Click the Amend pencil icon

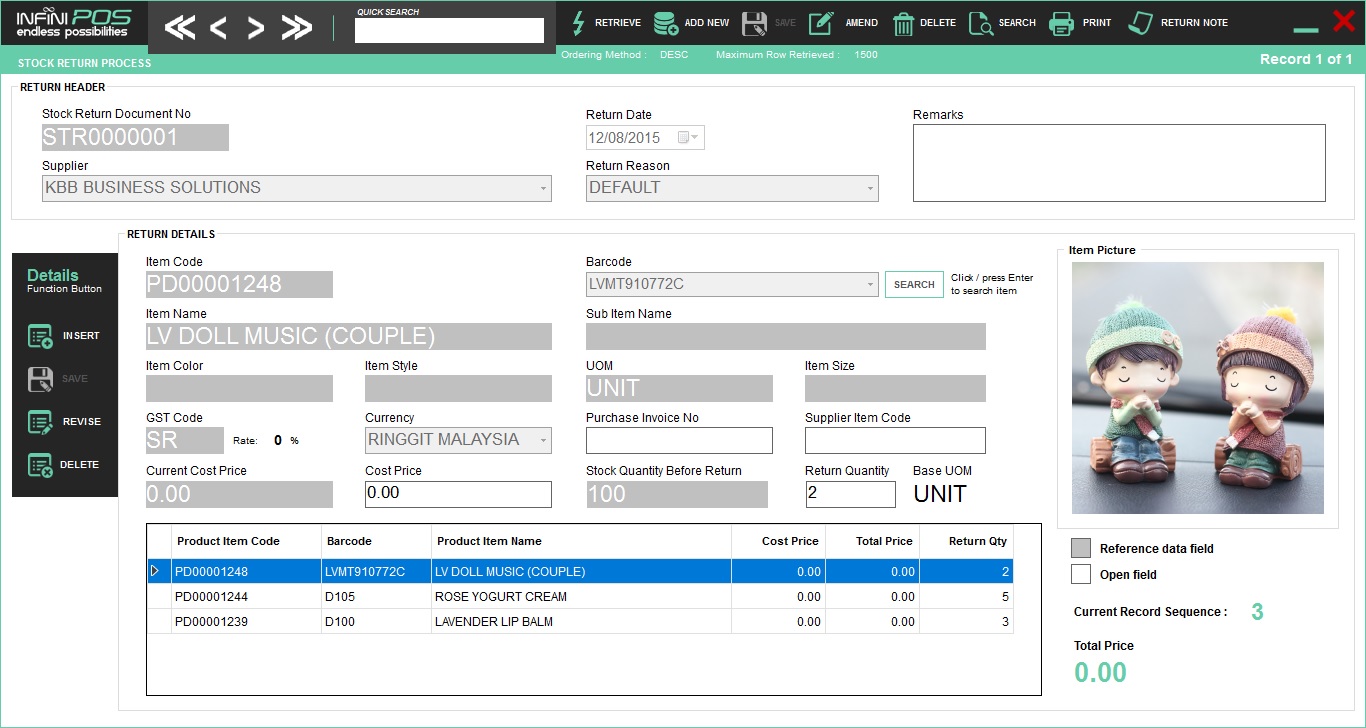(x=821, y=23)
